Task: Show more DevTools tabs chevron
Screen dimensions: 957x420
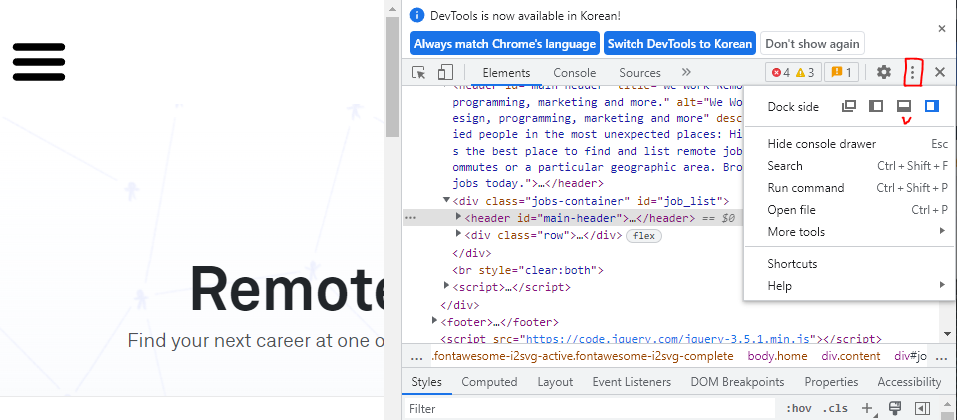Action: click(x=686, y=73)
